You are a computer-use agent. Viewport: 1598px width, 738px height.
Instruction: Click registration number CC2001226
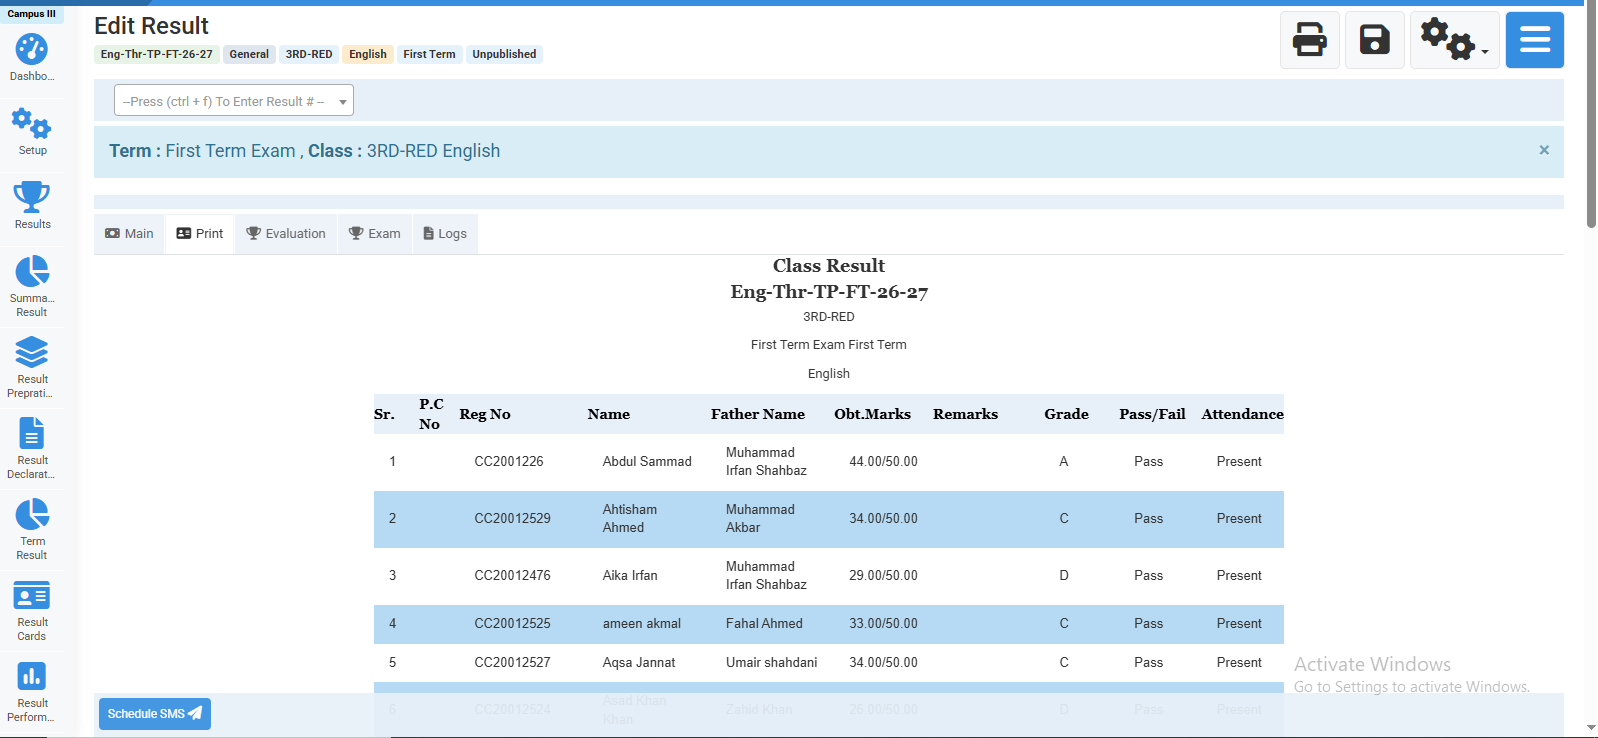pos(509,462)
